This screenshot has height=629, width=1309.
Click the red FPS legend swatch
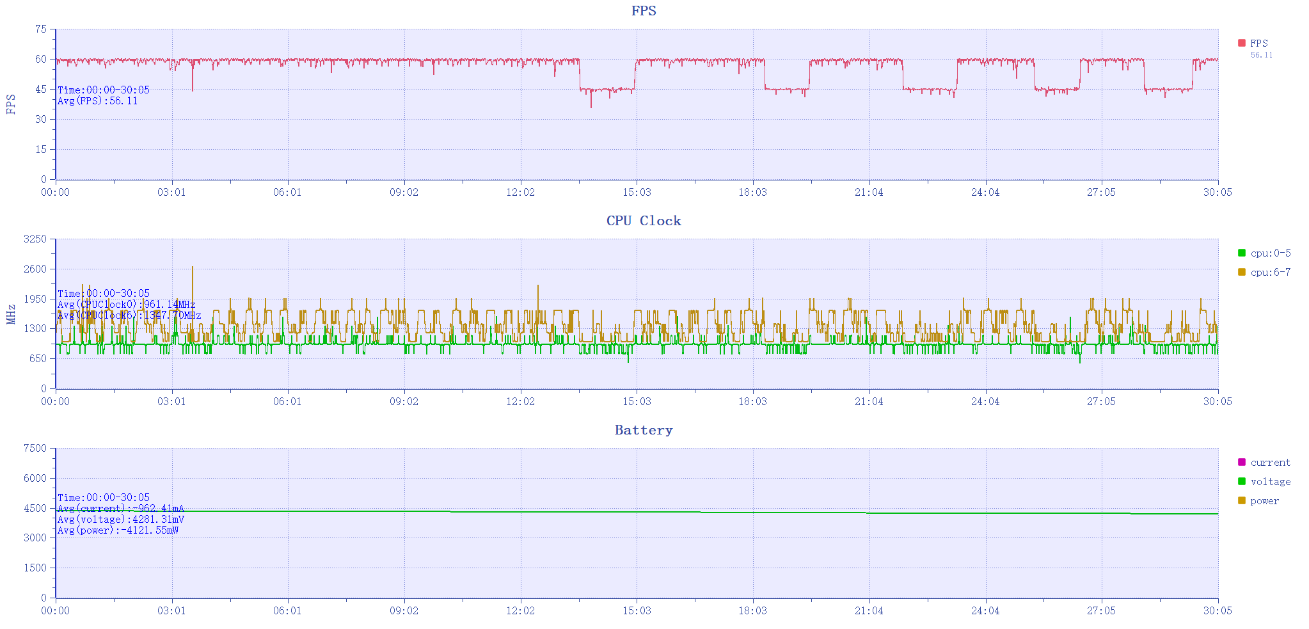point(1241,43)
